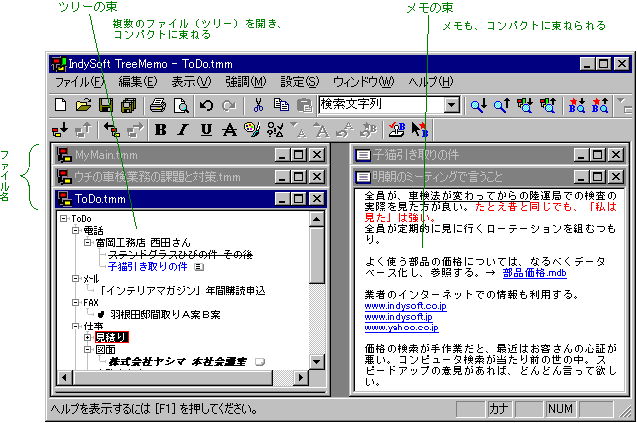Toggle bold formatting
637x423 pixels.
160,130
